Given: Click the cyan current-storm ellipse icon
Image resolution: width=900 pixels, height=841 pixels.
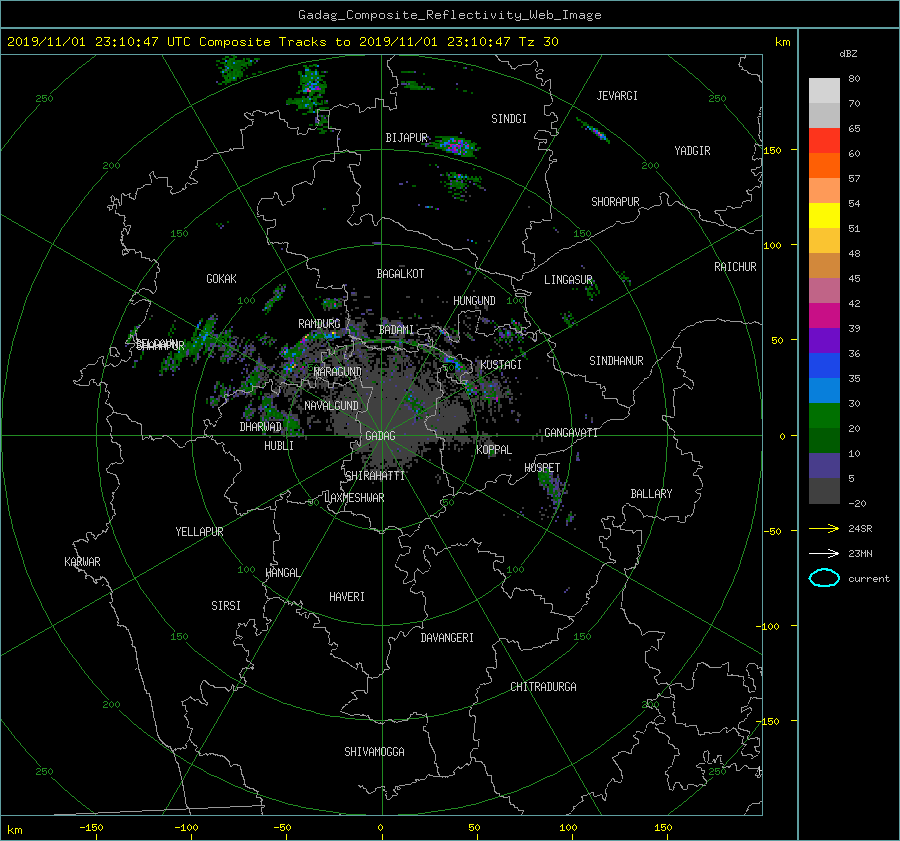Looking at the screenshot, I should tap(824, 578).
